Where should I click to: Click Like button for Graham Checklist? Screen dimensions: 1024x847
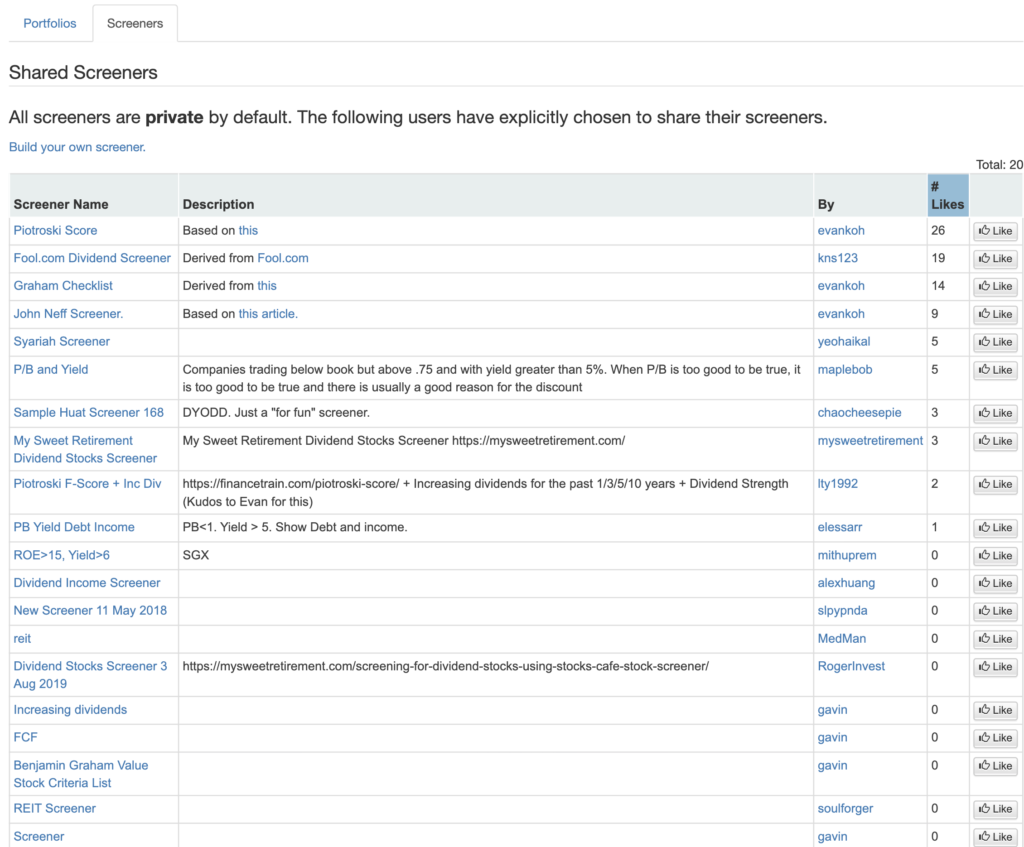tap(995, 287)
